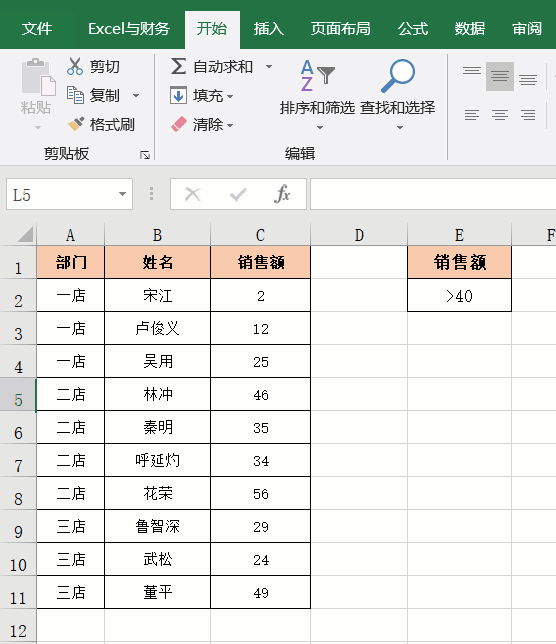Open the clipboard pane launcher

145,155
